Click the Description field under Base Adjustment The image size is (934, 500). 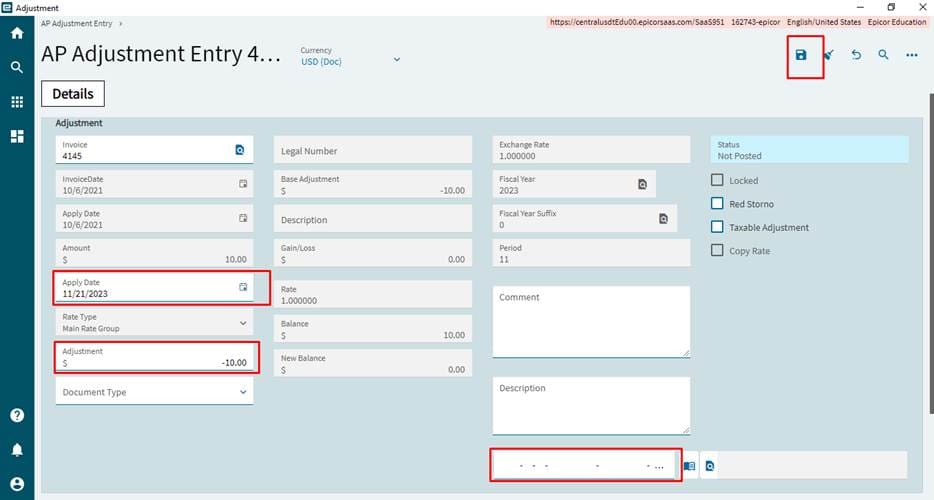[x=373, y=219]
